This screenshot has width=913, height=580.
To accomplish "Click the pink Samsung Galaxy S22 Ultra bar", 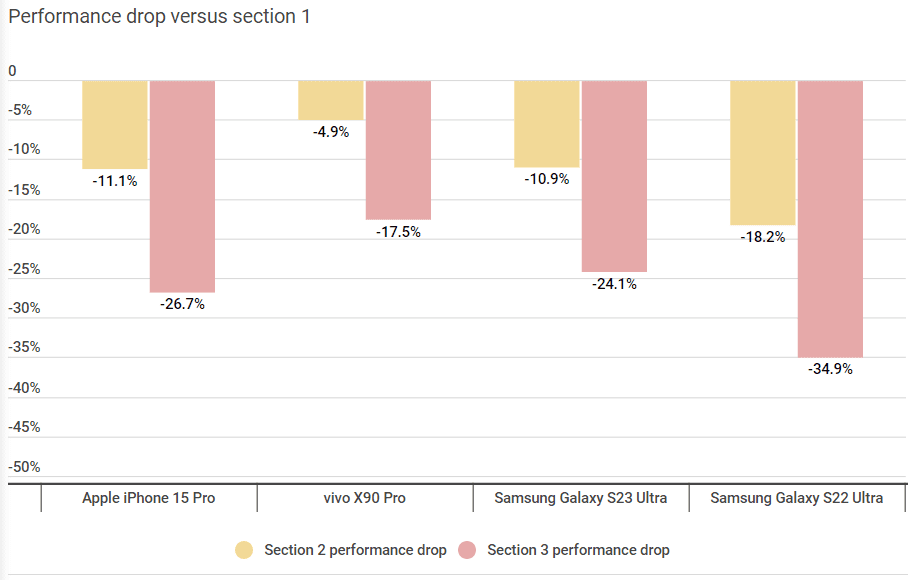I will (x=830, y=218).
